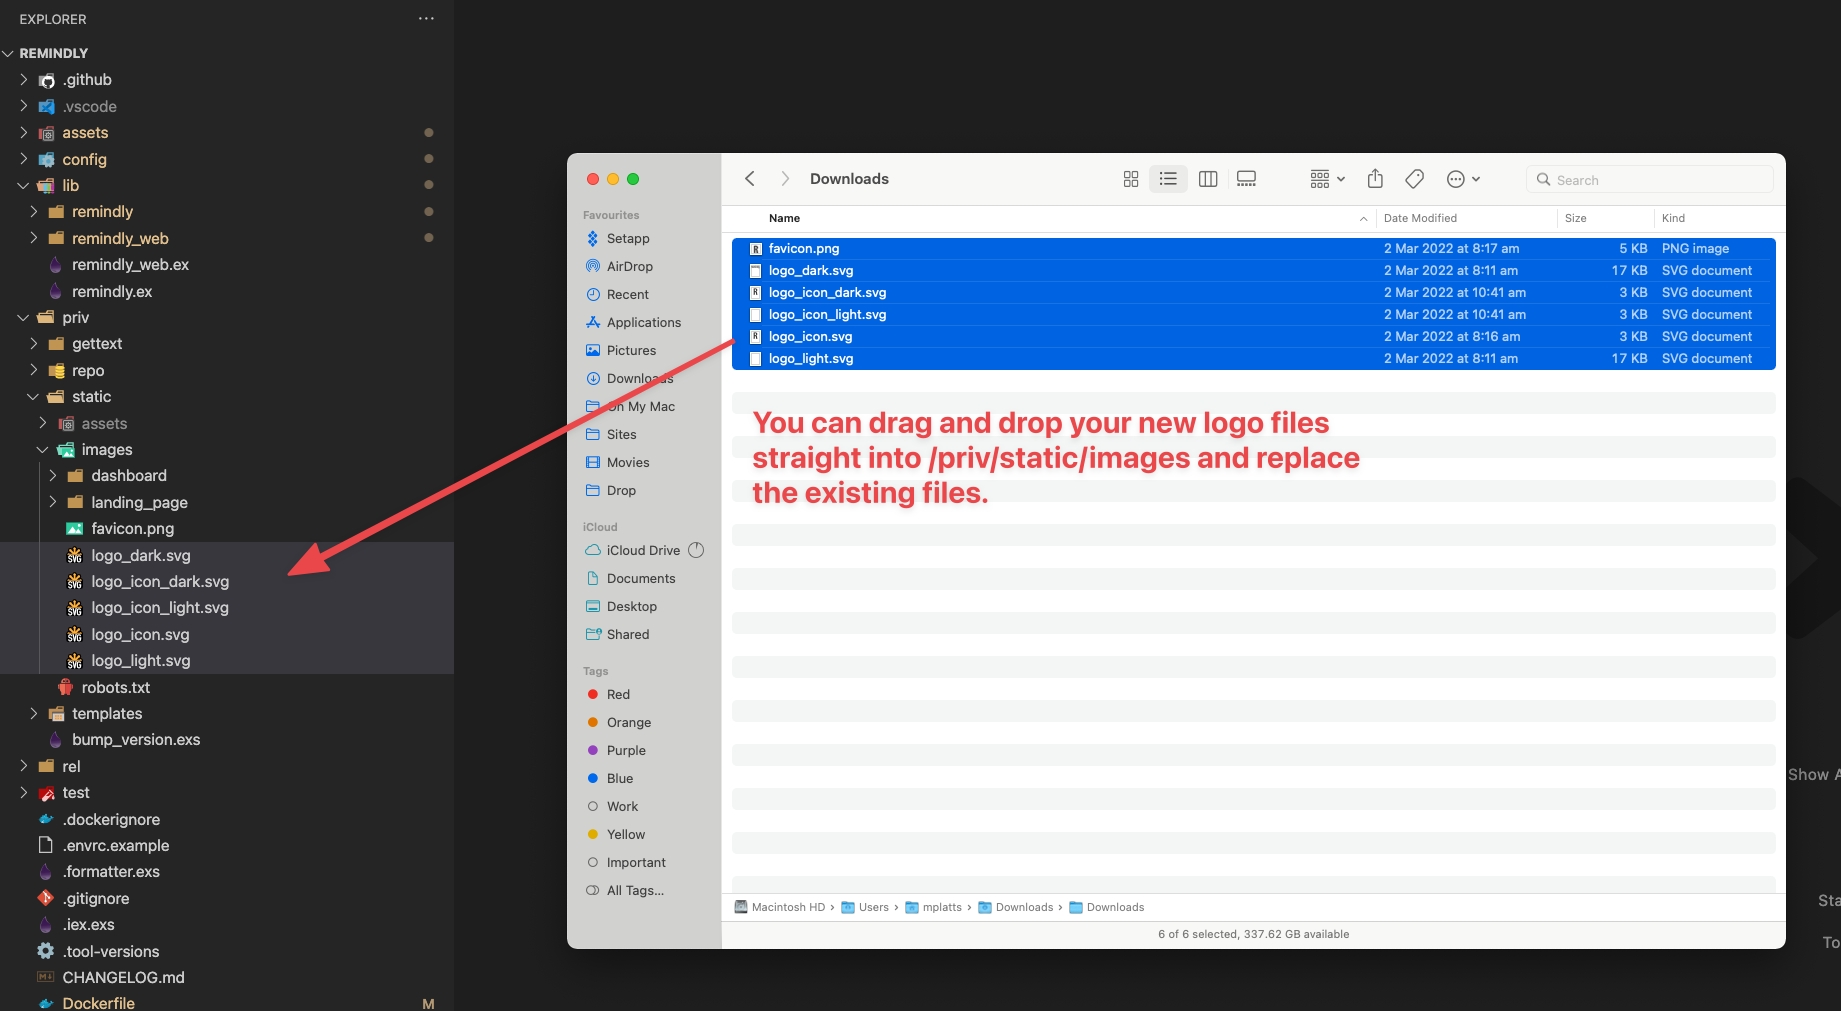
Task: Select the Red tag in sidebar
Action: pyautogui.click(x=618, y=695)
